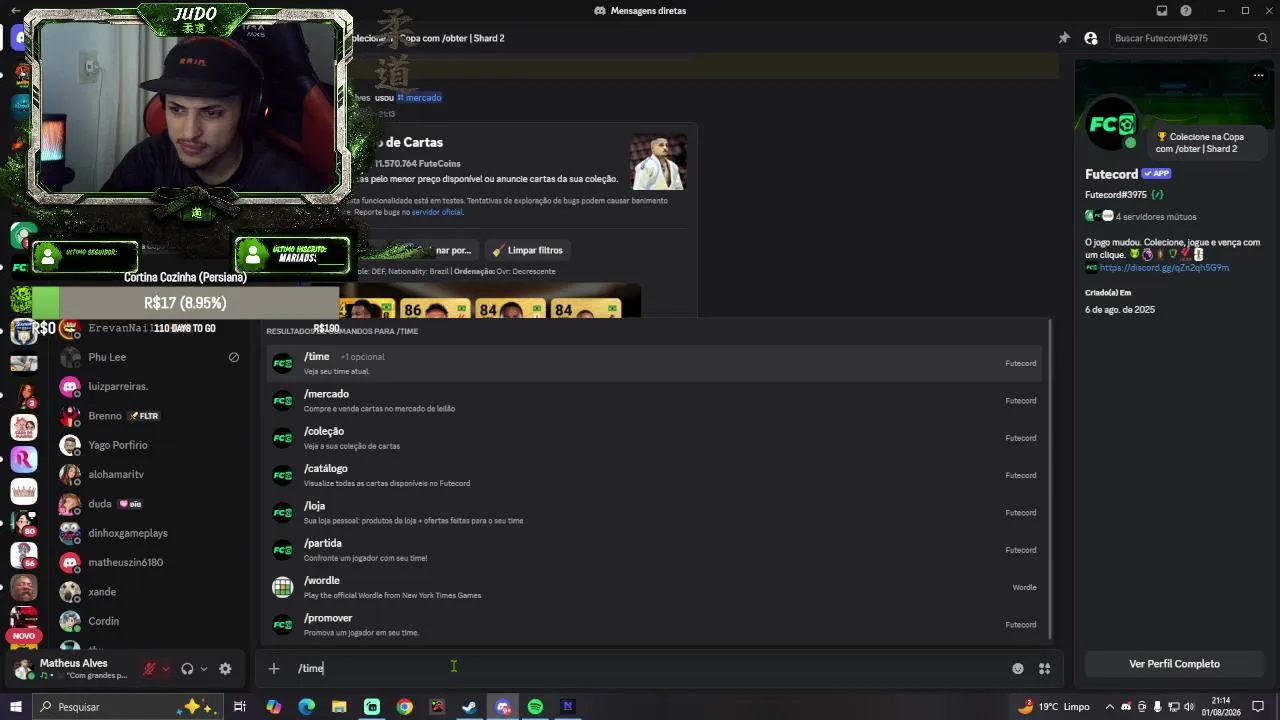Open Task View on the taskbar
The width and height of the screenshot is (1280, 720).
coord(240,707)
